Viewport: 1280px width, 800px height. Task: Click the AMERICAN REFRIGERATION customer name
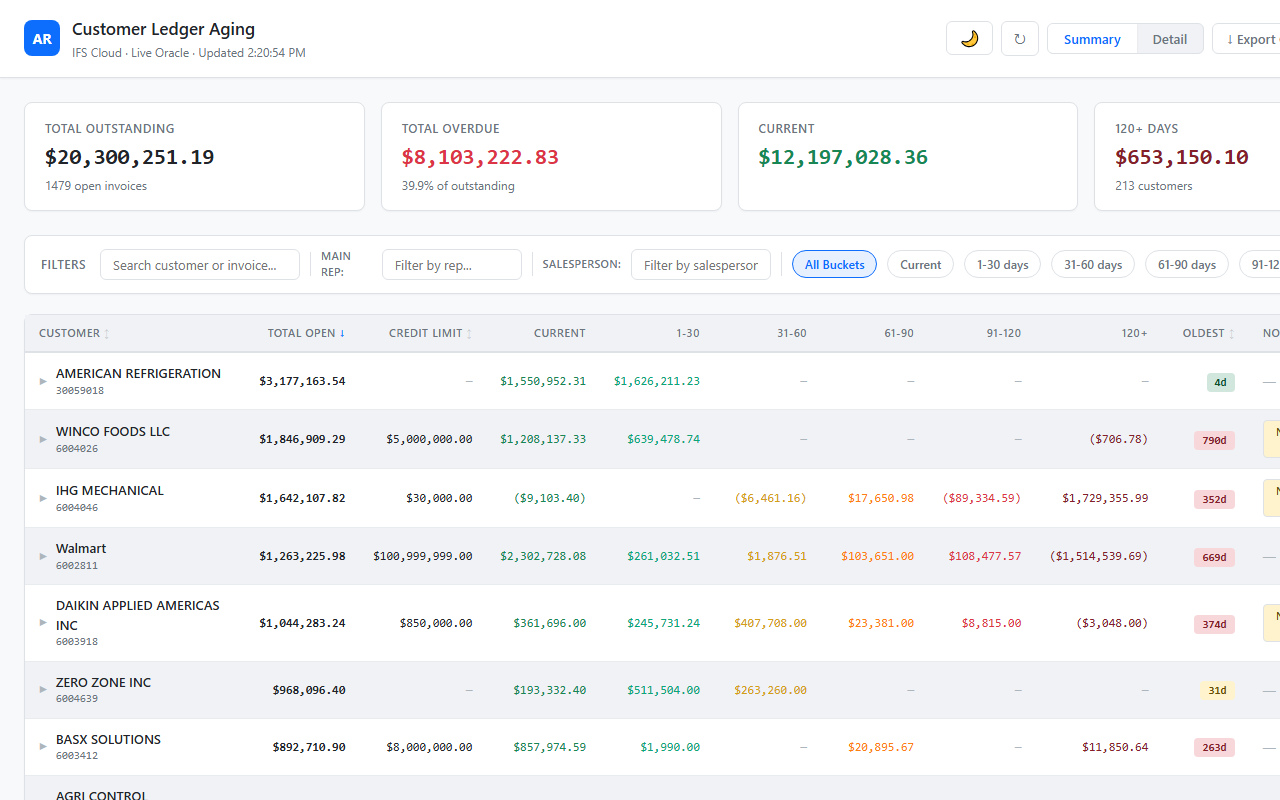coord(138,373)
